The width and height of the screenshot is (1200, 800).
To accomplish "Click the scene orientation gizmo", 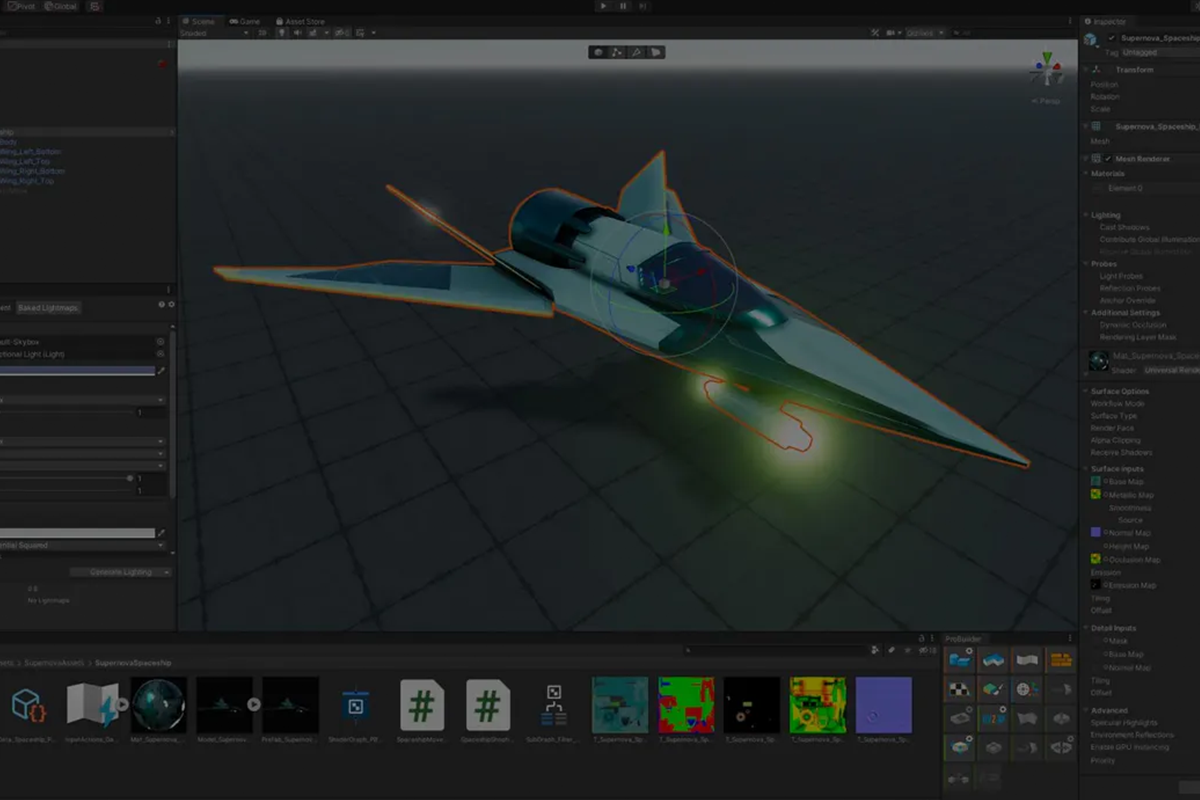I will coord(1047,72).
